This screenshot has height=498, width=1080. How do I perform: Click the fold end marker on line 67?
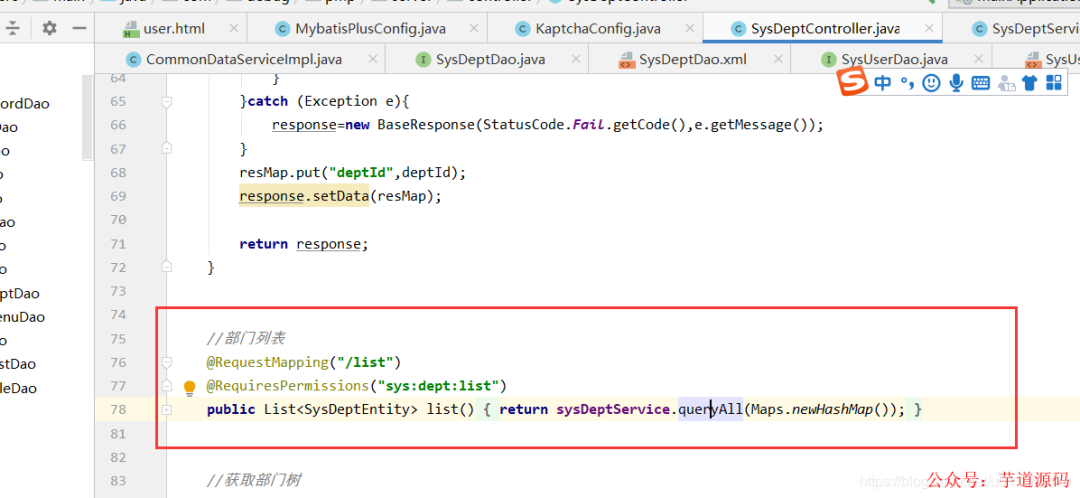pyautogui.click(x=166, y=147)
